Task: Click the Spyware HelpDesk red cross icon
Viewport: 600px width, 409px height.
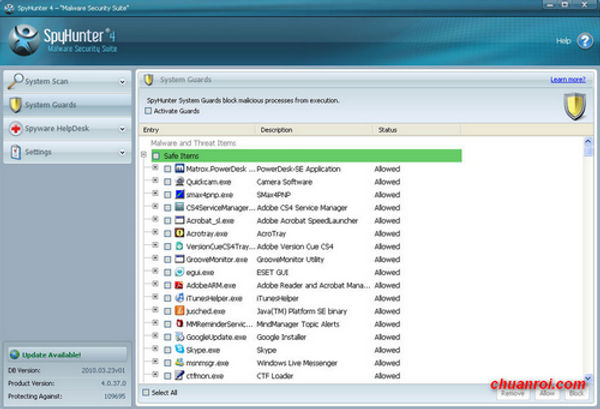Action: (16, 129)
